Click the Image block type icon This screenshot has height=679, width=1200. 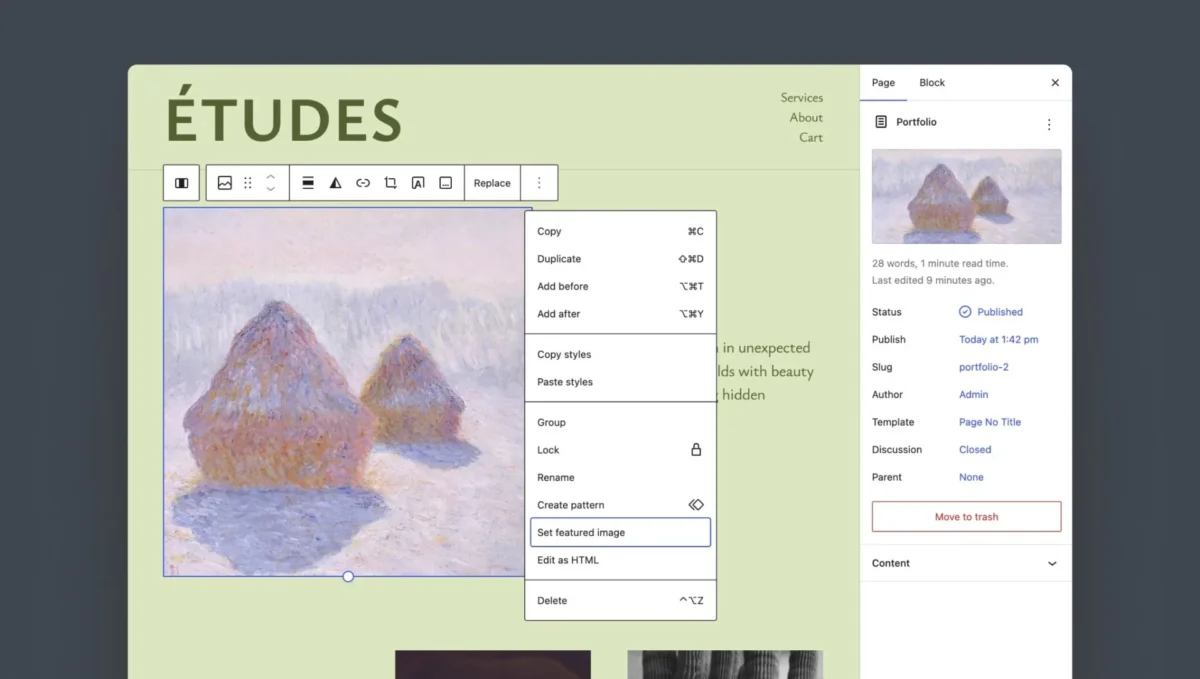pos(225,183)
